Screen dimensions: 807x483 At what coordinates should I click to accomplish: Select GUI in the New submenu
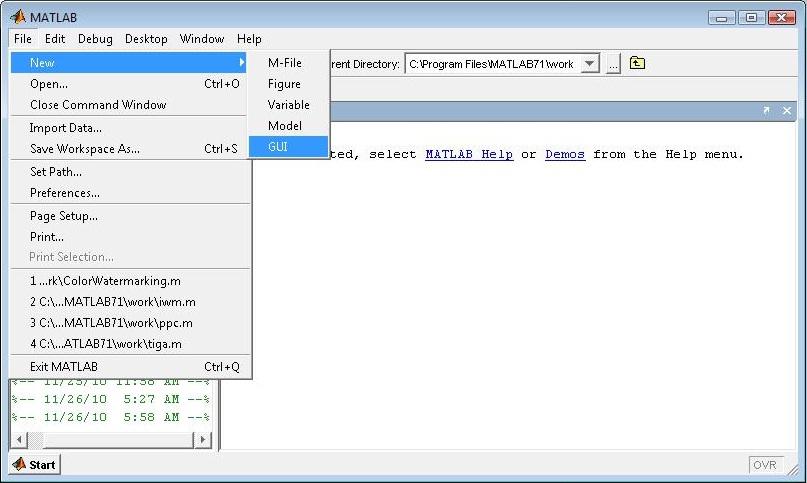coord(288,147)
